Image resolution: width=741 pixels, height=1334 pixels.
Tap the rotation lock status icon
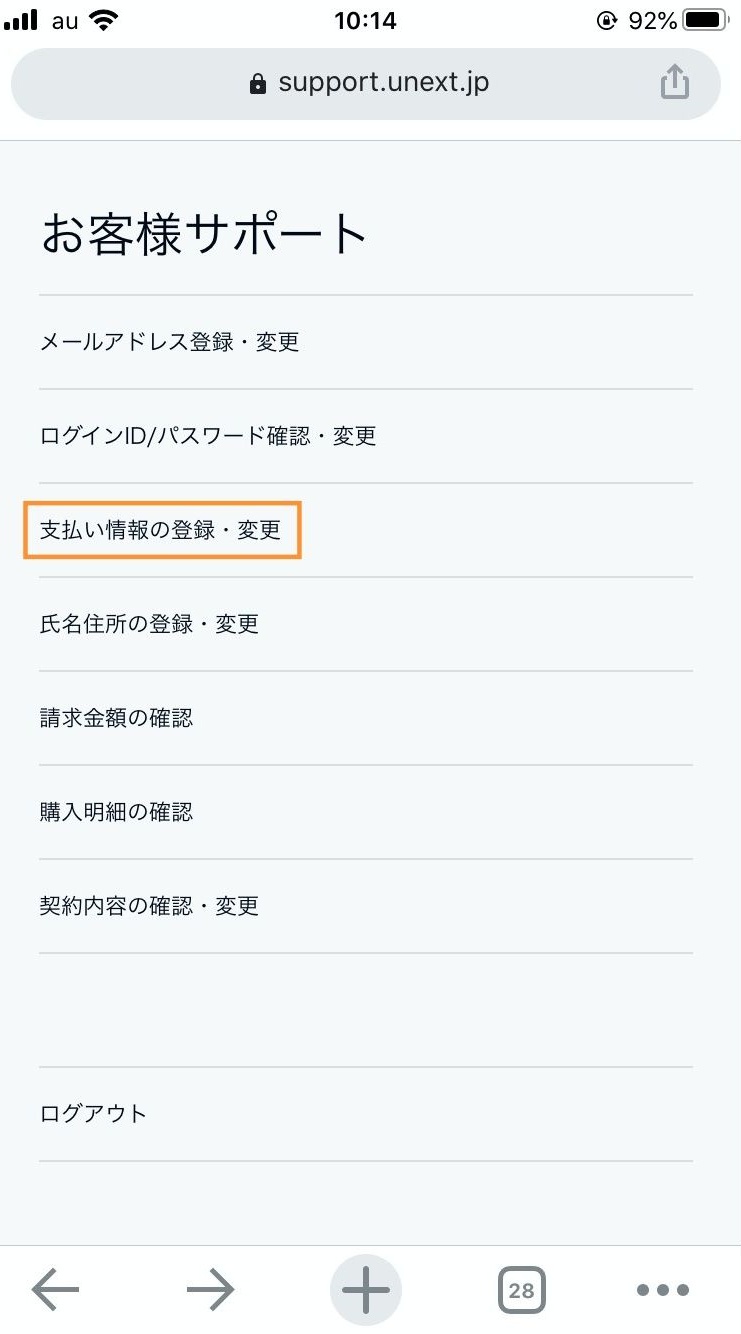click(606, 20)
